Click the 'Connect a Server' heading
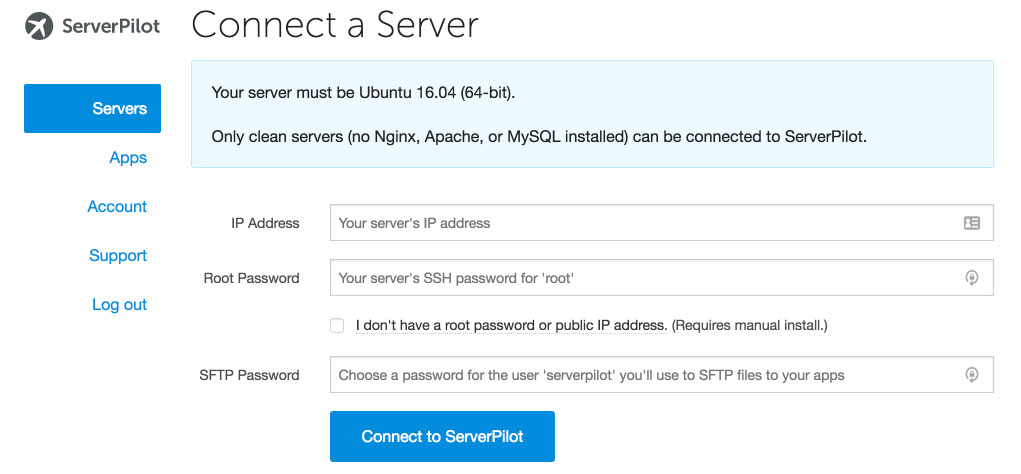Image resolution: width=1021 pixels, height=474 pixels. 335,25
